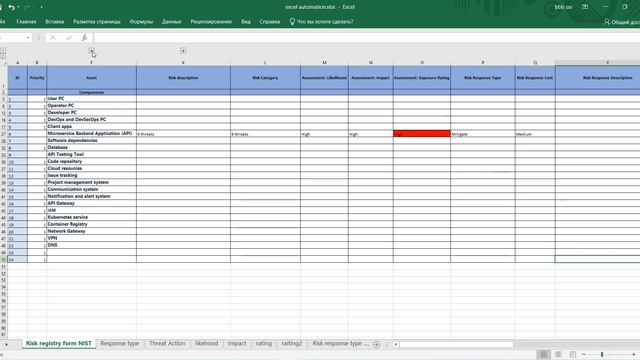Image resolution: width=640 pixels, height=360 pixels.
Task: Open the Вид ribbon tab
Action: (246, 22)
